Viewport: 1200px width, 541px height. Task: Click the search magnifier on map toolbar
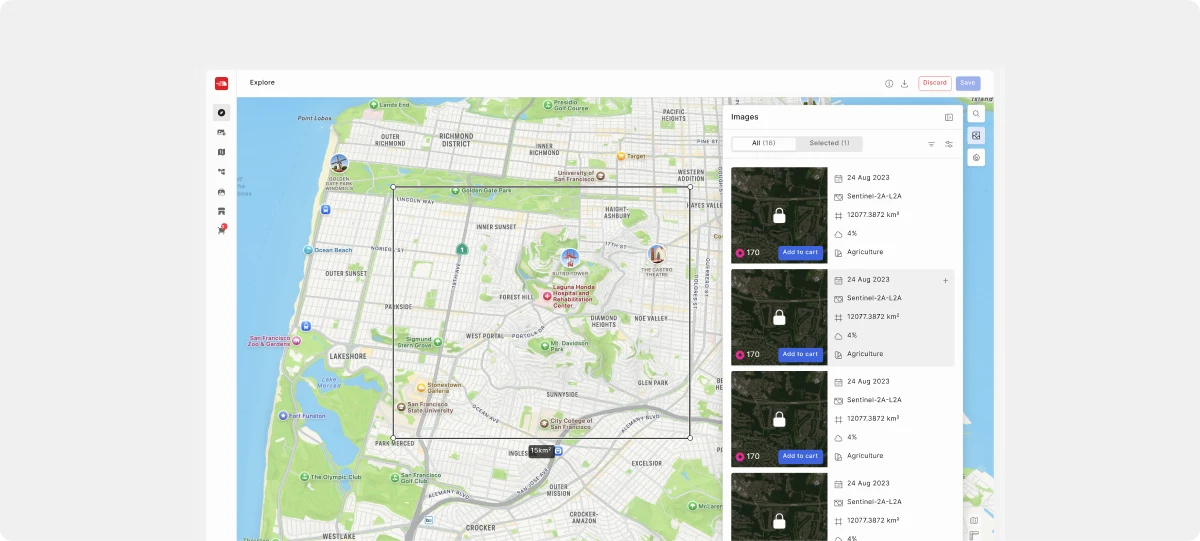[x=976, y=114]
